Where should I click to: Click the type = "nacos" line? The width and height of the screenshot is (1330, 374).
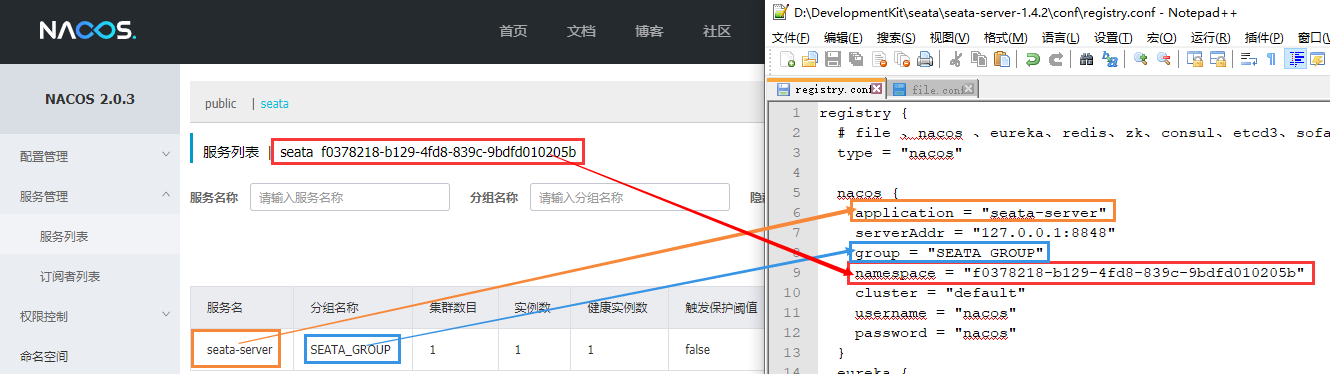point(899,152)
